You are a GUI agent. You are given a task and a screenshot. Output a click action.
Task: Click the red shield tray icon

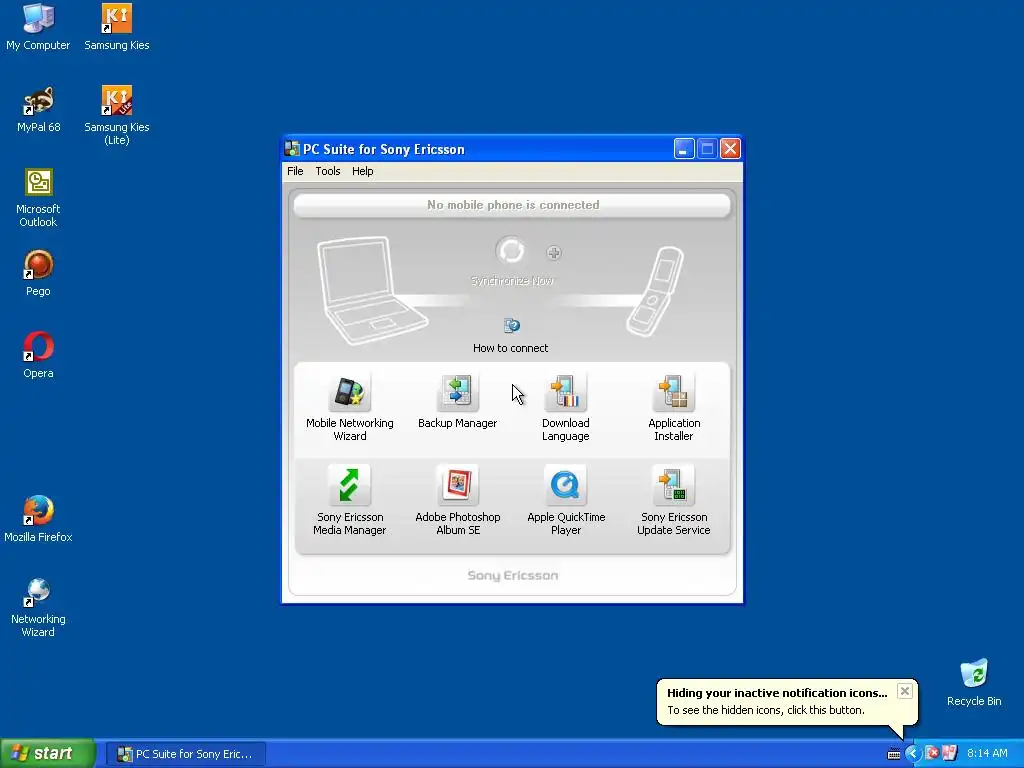click(x=932, y=754)
